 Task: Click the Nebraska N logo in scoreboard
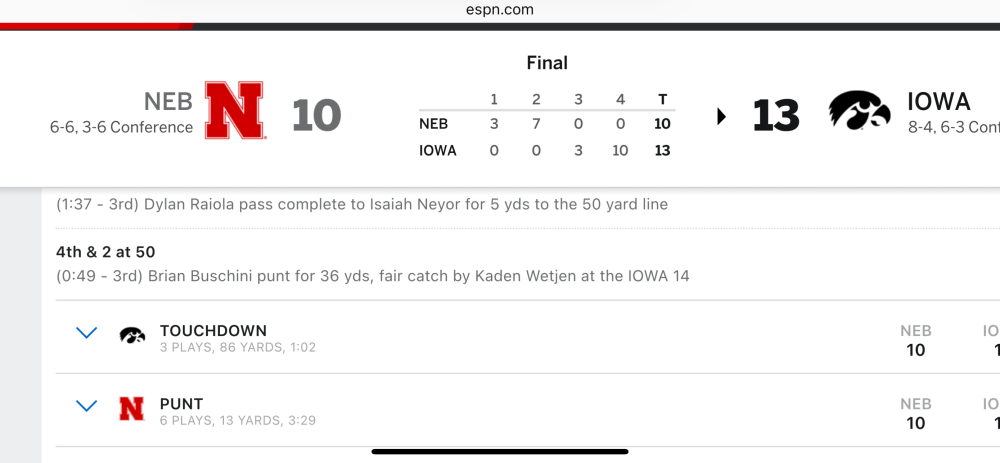click(234, 110)
